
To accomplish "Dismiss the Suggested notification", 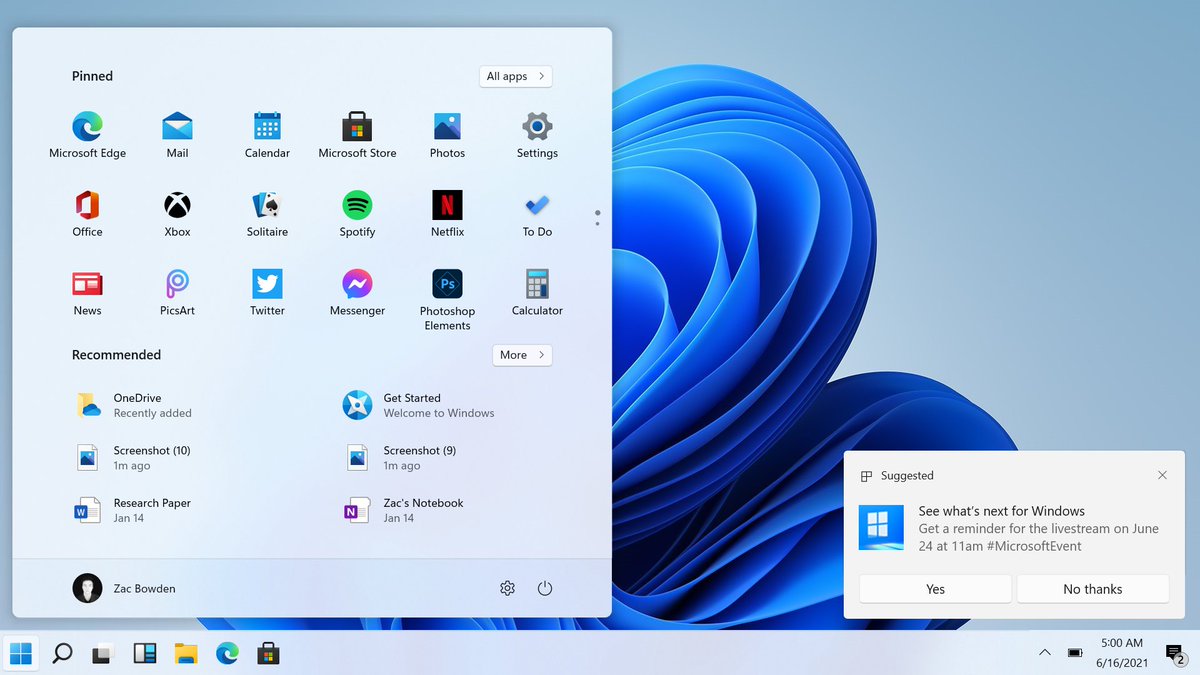I will [x=1162, y=475].
